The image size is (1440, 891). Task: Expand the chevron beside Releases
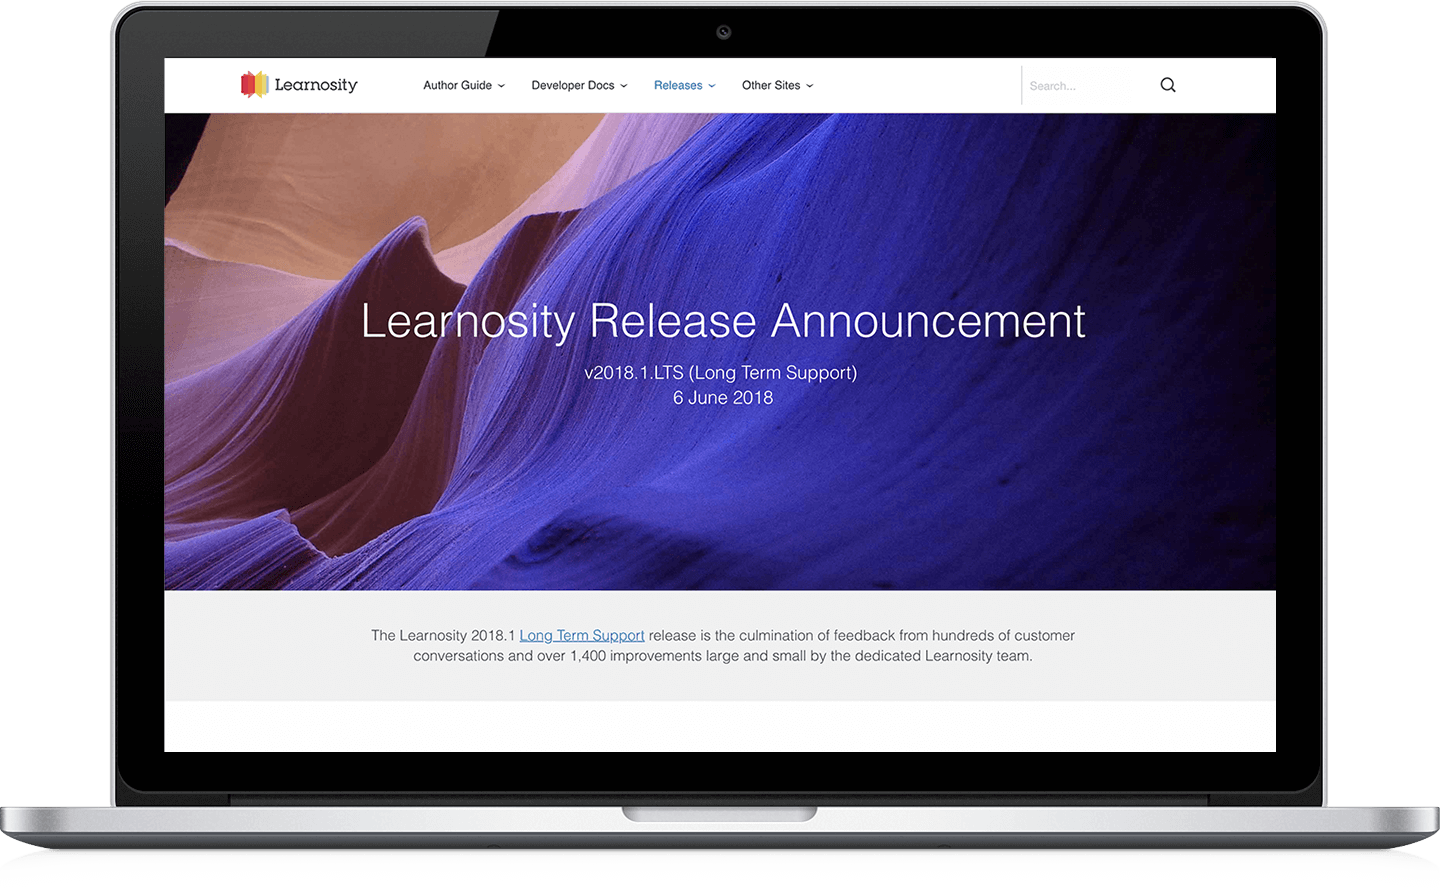tap(712, 86)
